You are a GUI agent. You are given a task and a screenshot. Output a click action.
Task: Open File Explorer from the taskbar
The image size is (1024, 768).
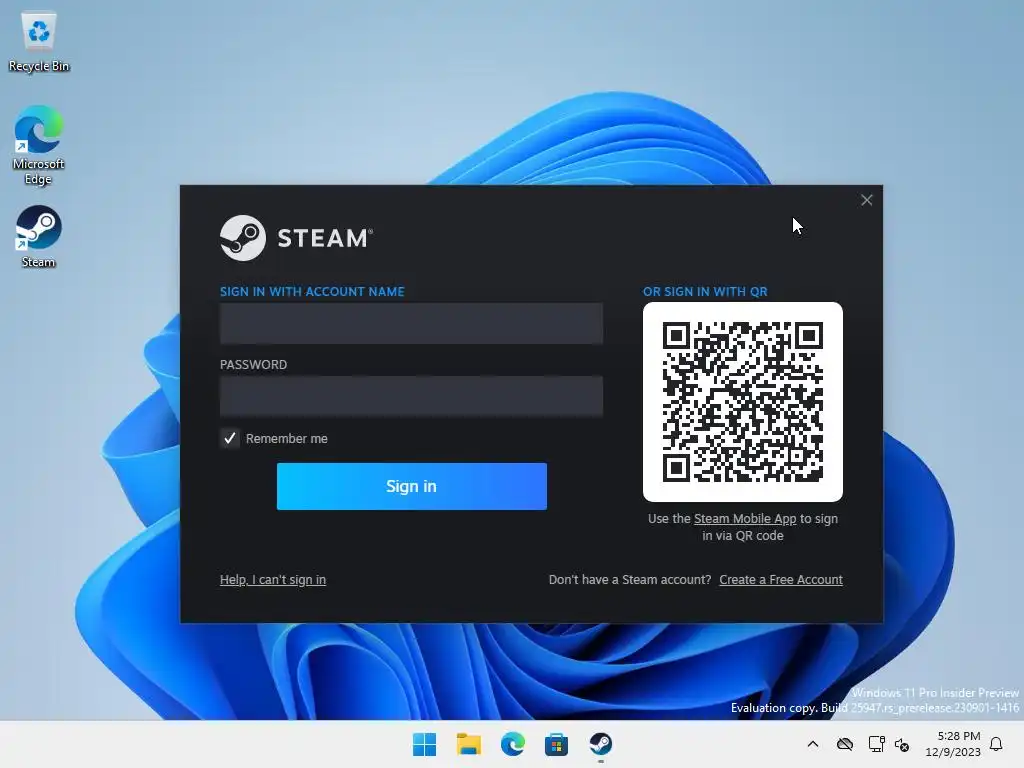(468, 744)
